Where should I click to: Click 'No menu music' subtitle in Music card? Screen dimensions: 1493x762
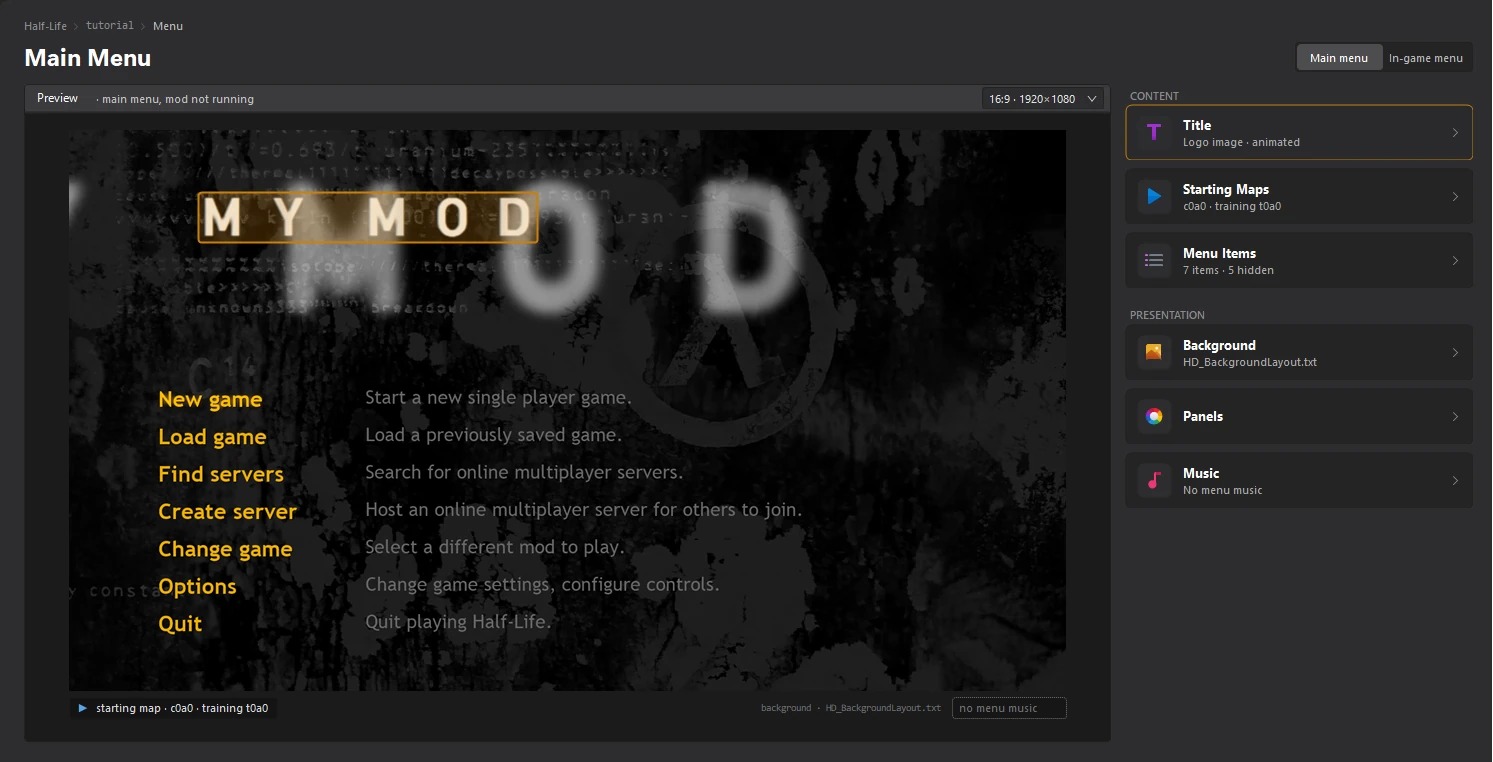click(x=1222, y=490)
